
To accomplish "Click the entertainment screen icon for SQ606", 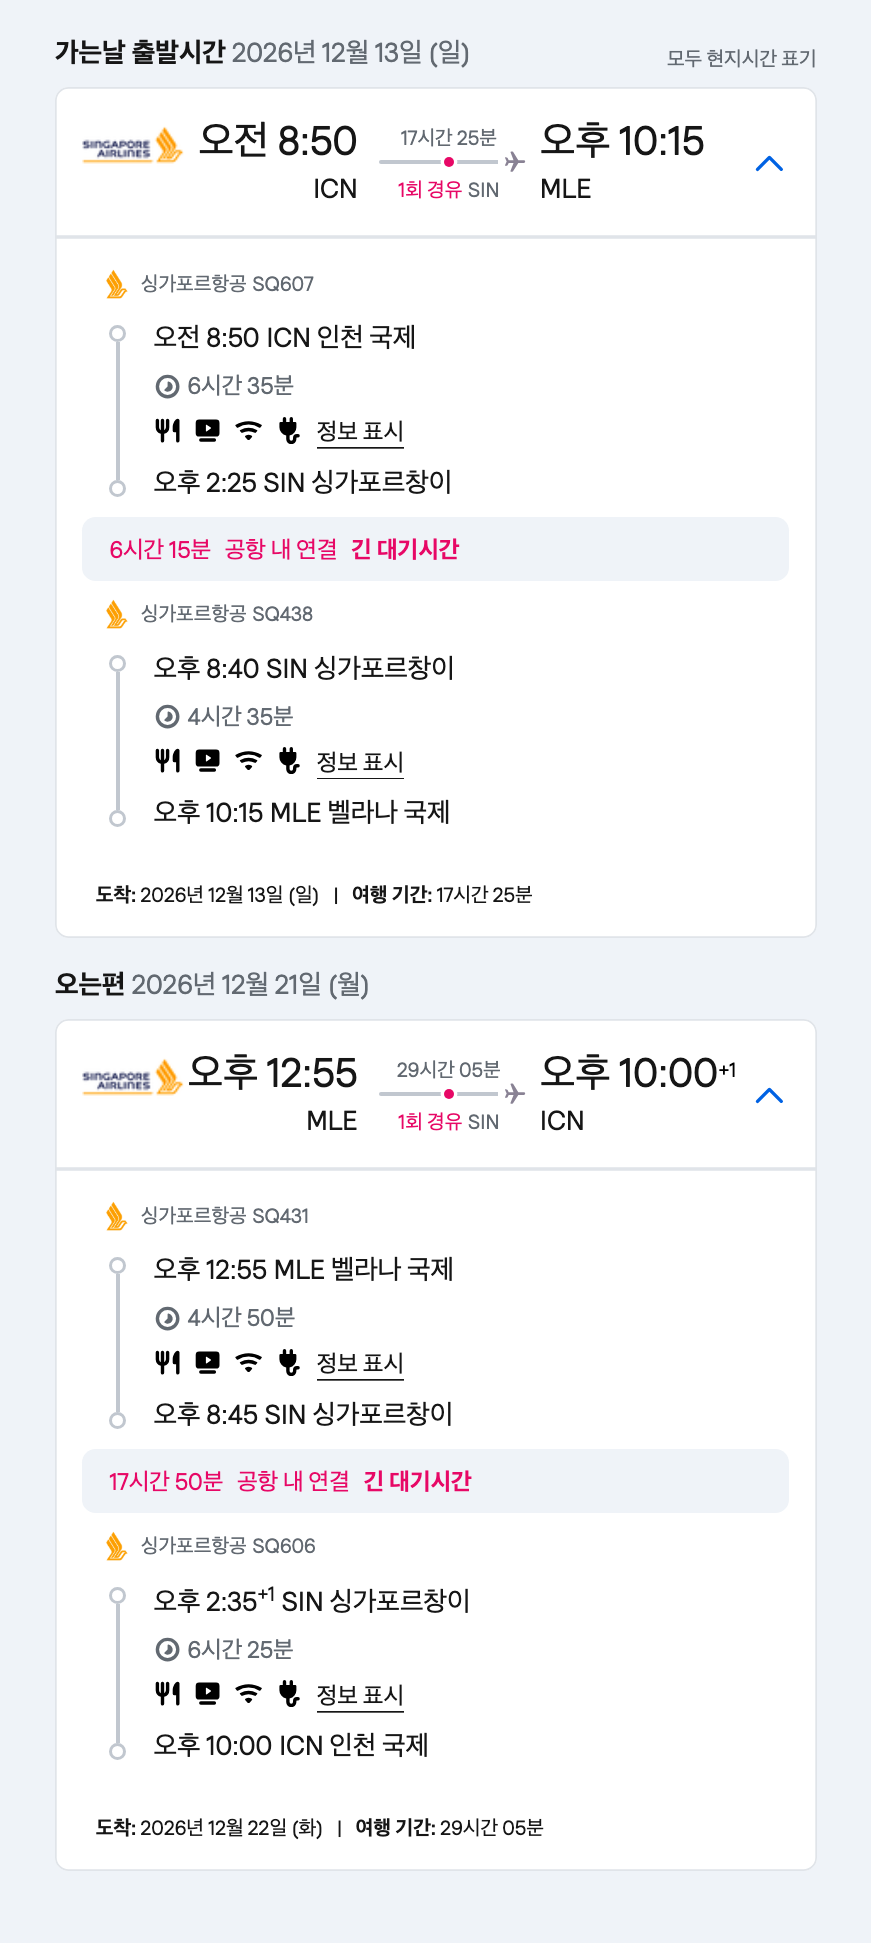I will pyautogui.click(x=208, y=1694).
